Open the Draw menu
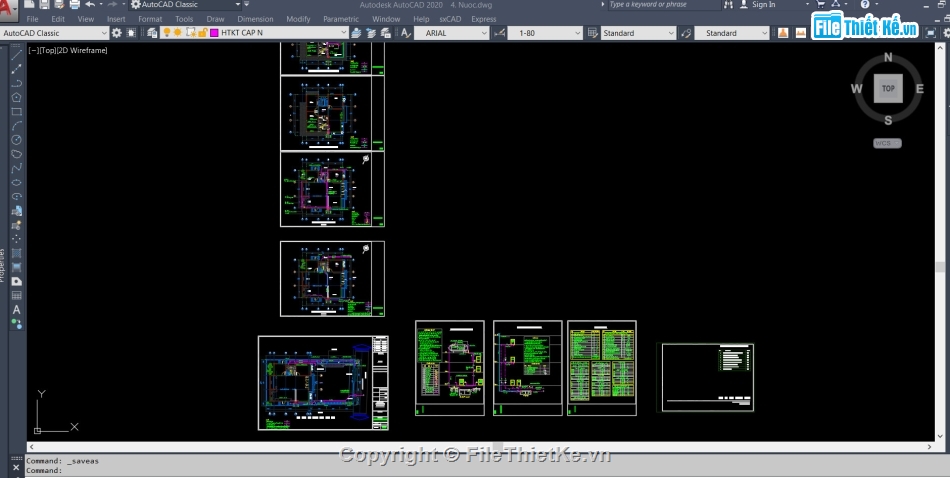 click(x=215, y=19)
